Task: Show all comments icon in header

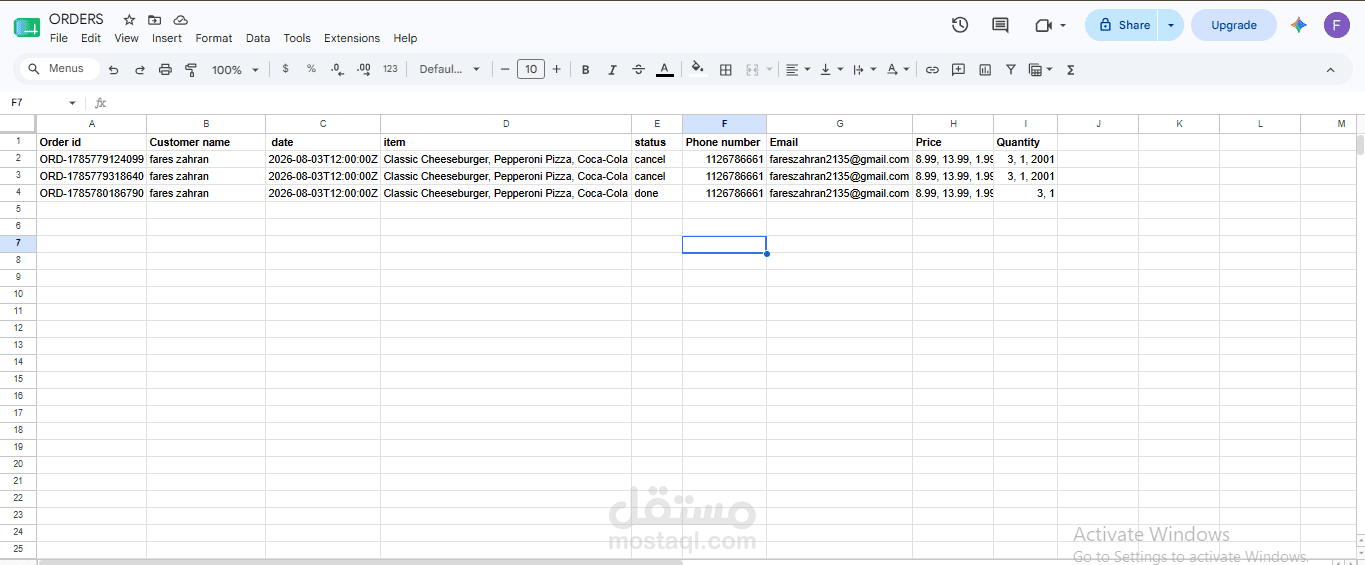Action: (x=1000, y=25)
